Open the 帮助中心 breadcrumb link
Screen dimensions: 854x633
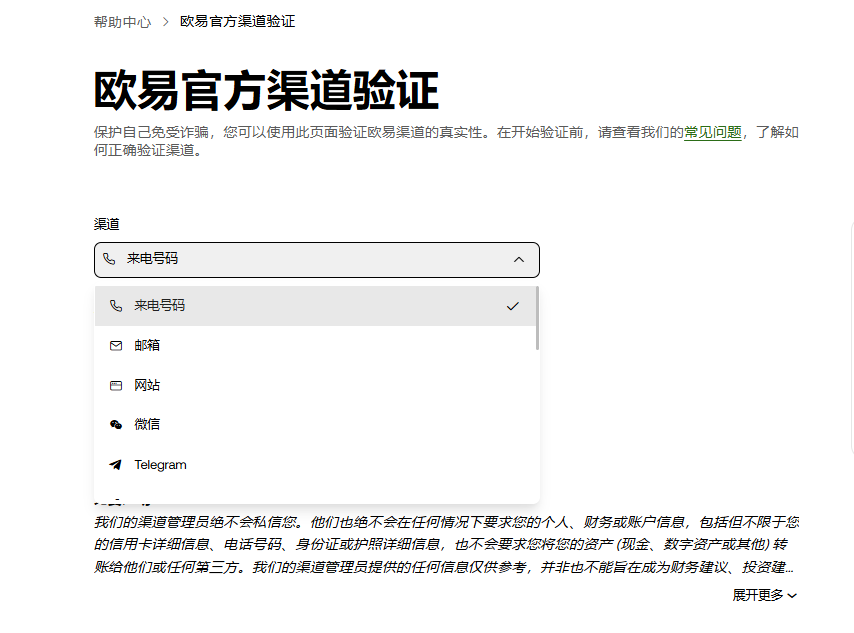(123, 22)
